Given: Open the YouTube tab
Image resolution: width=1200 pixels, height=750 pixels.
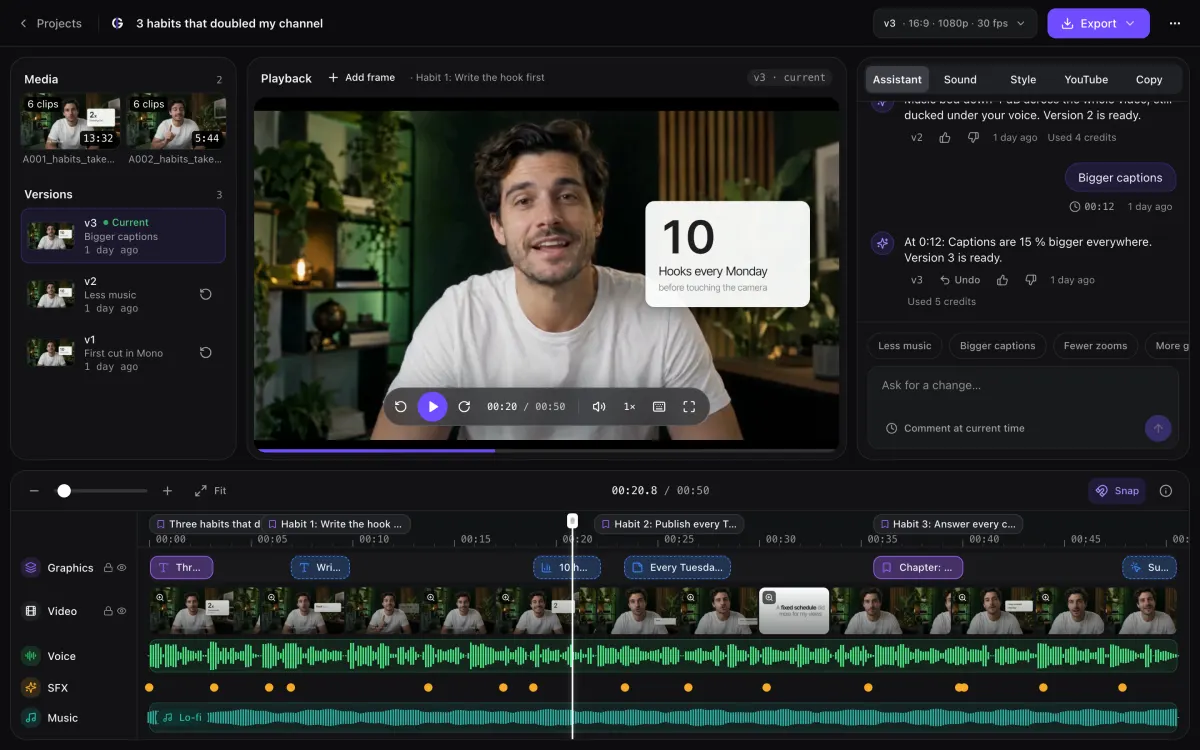Looking at the screenshot, I should pyautogui.click(x=1086, y=79).
